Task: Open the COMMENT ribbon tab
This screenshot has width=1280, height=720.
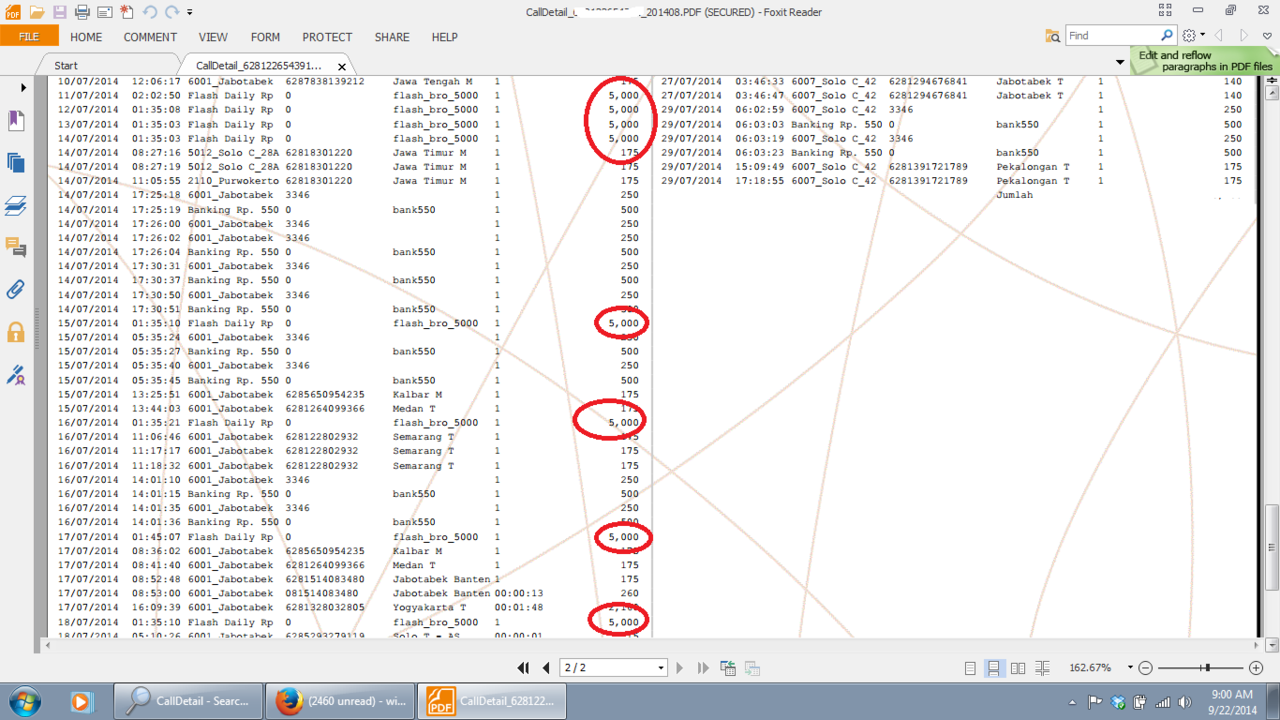Action: pos(150,37)
